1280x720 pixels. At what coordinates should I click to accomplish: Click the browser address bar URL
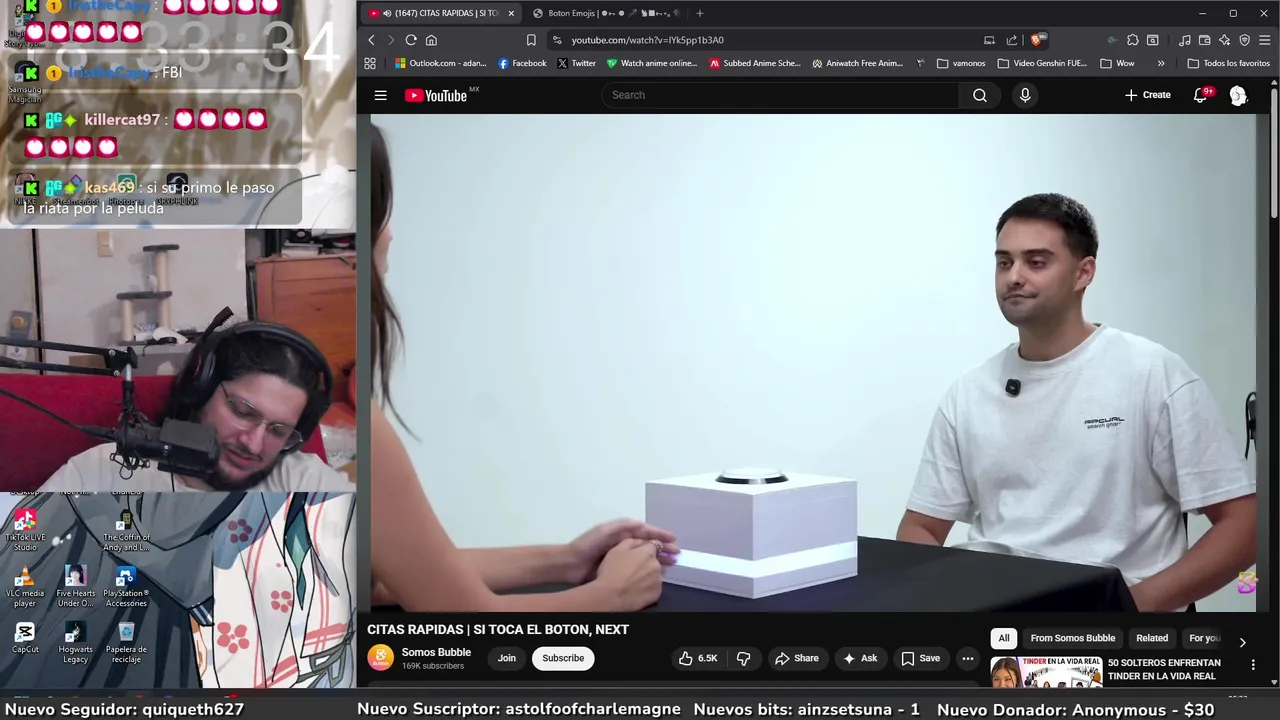point(647,40)
